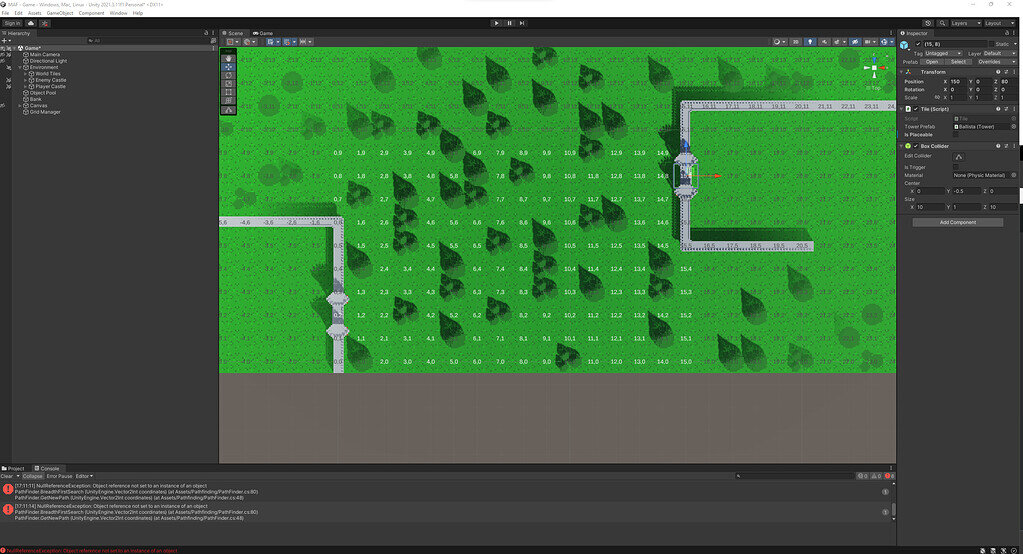Toggle console Collapse button
This screenshot has height=554, width=1023.
pyautogui.click(x=33, y=476)
